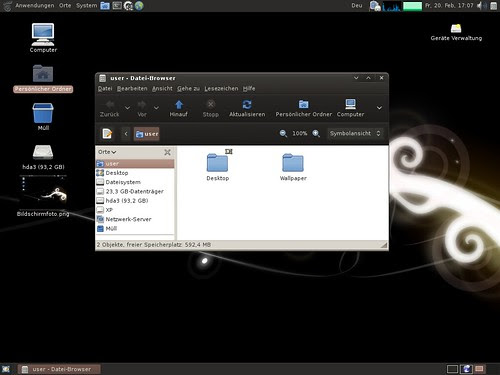Zoom out with the magnifier minus icon

283,133
